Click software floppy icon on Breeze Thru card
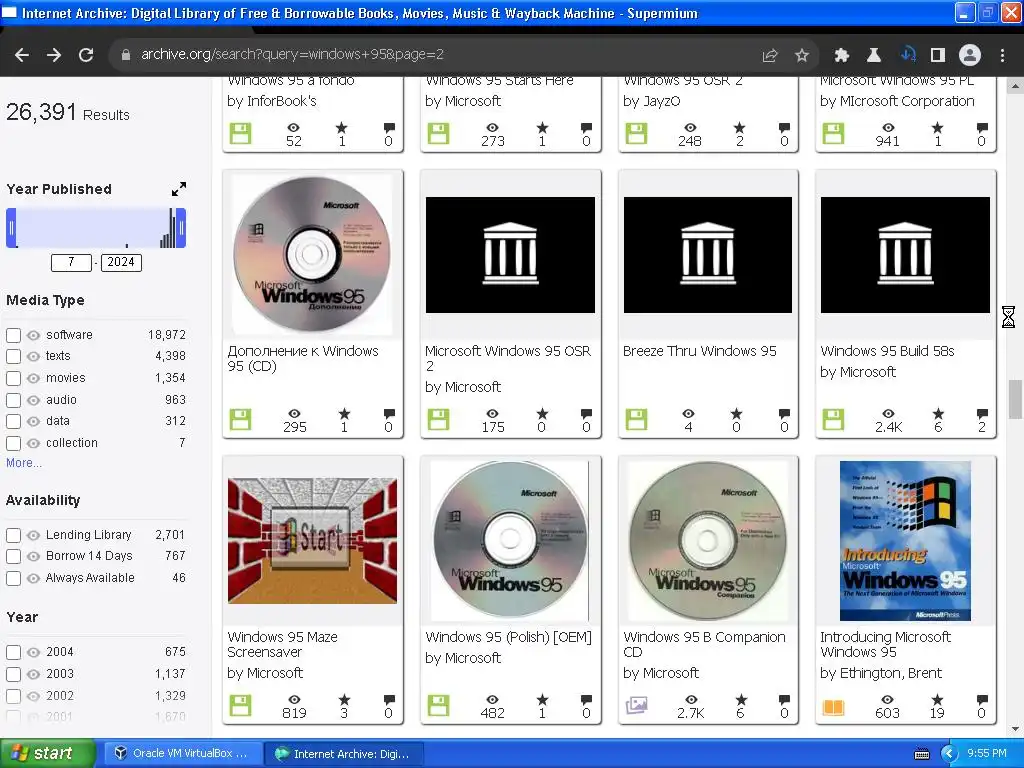1024x768 pixels. [x=636, y=420]
